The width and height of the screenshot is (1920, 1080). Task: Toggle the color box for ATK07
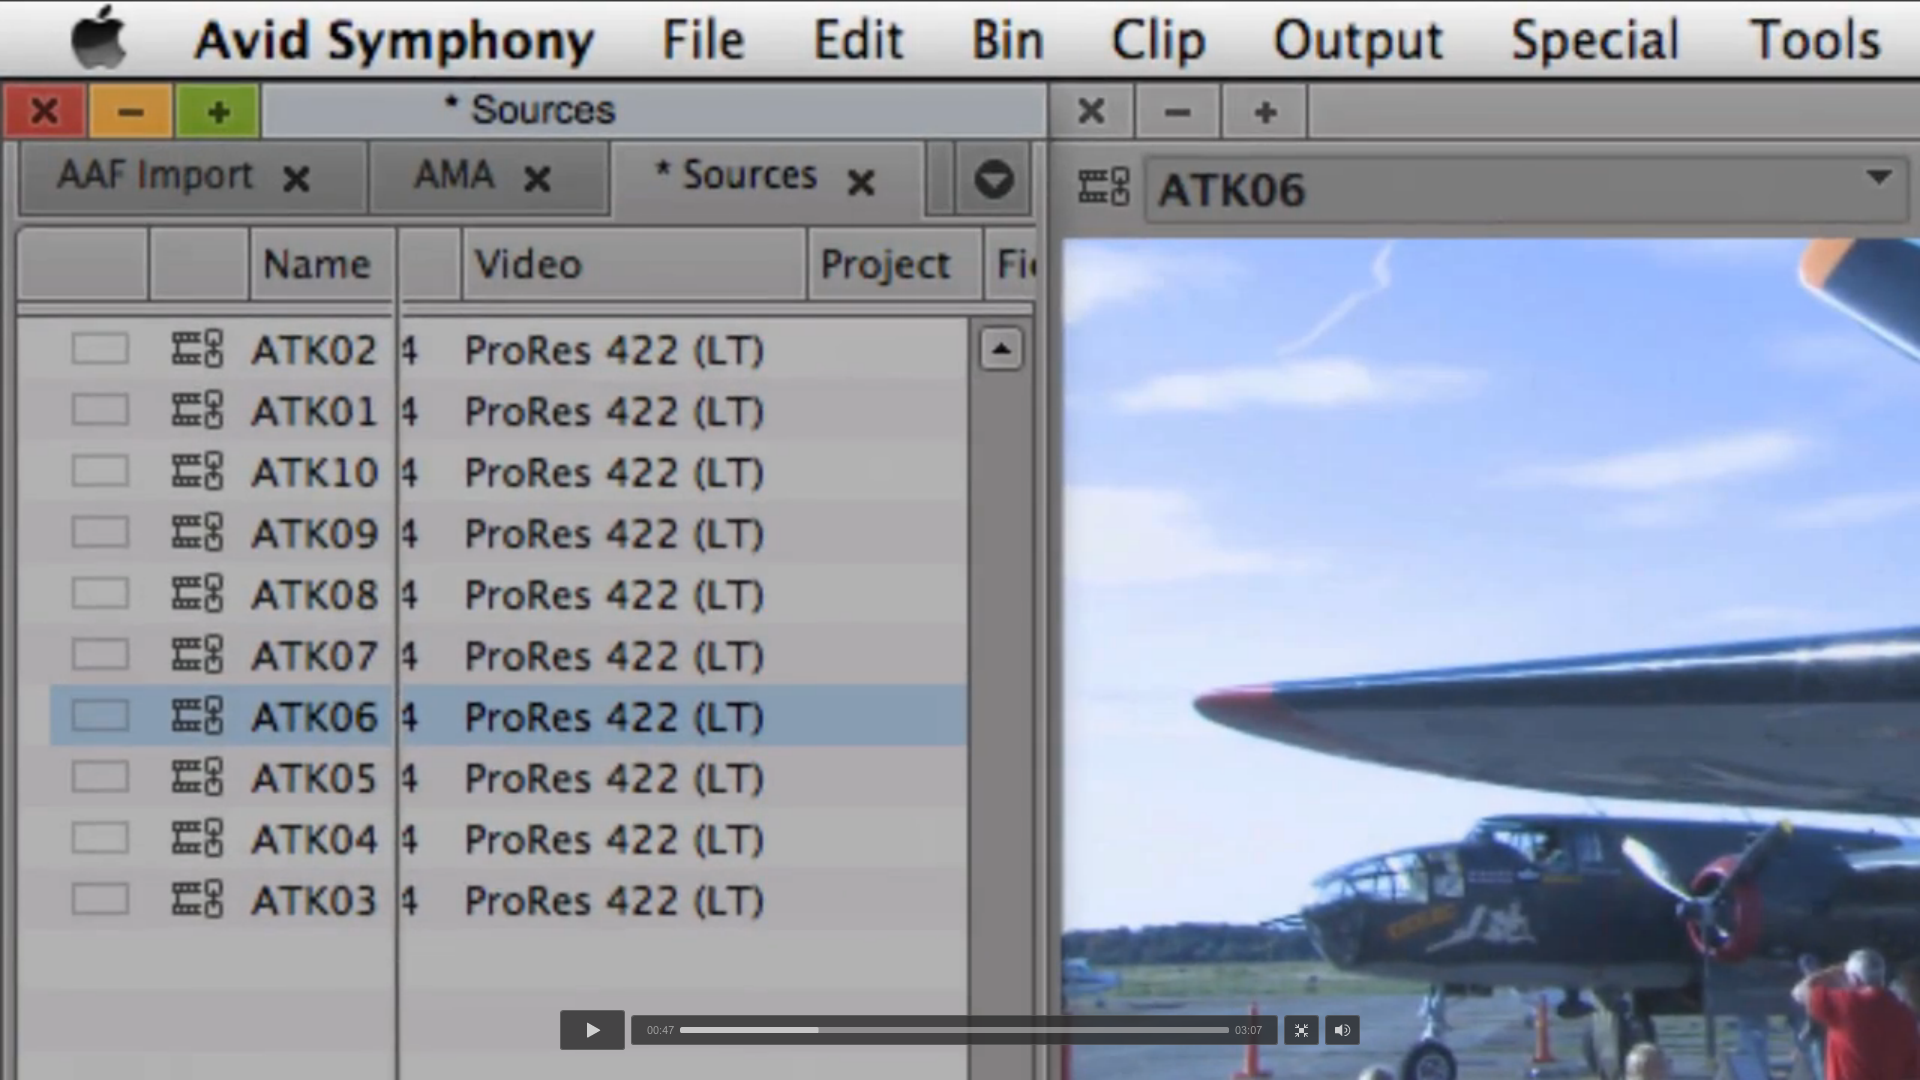[x=100, y=655]
